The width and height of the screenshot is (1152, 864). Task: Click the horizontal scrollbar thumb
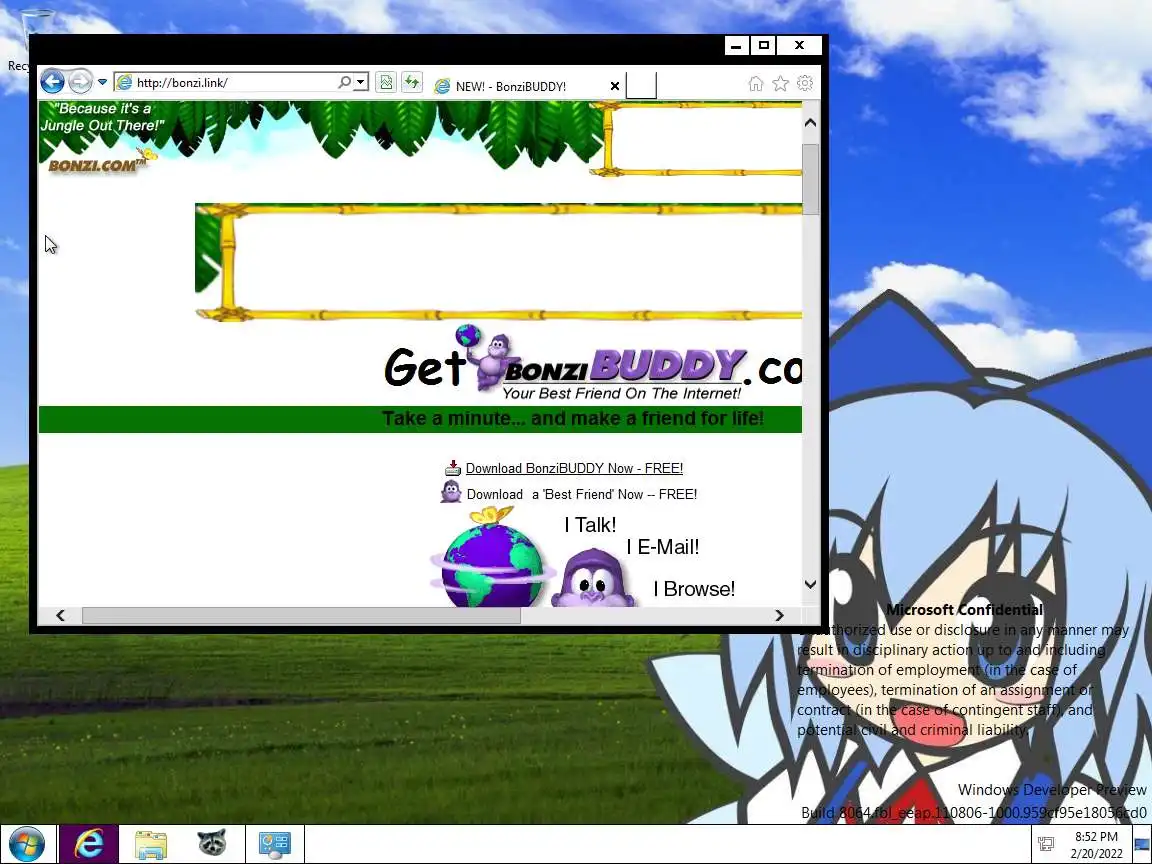(301, 616)
